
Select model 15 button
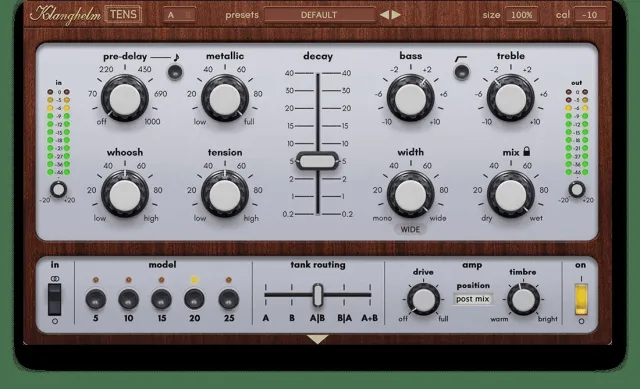tap(162, 299)
